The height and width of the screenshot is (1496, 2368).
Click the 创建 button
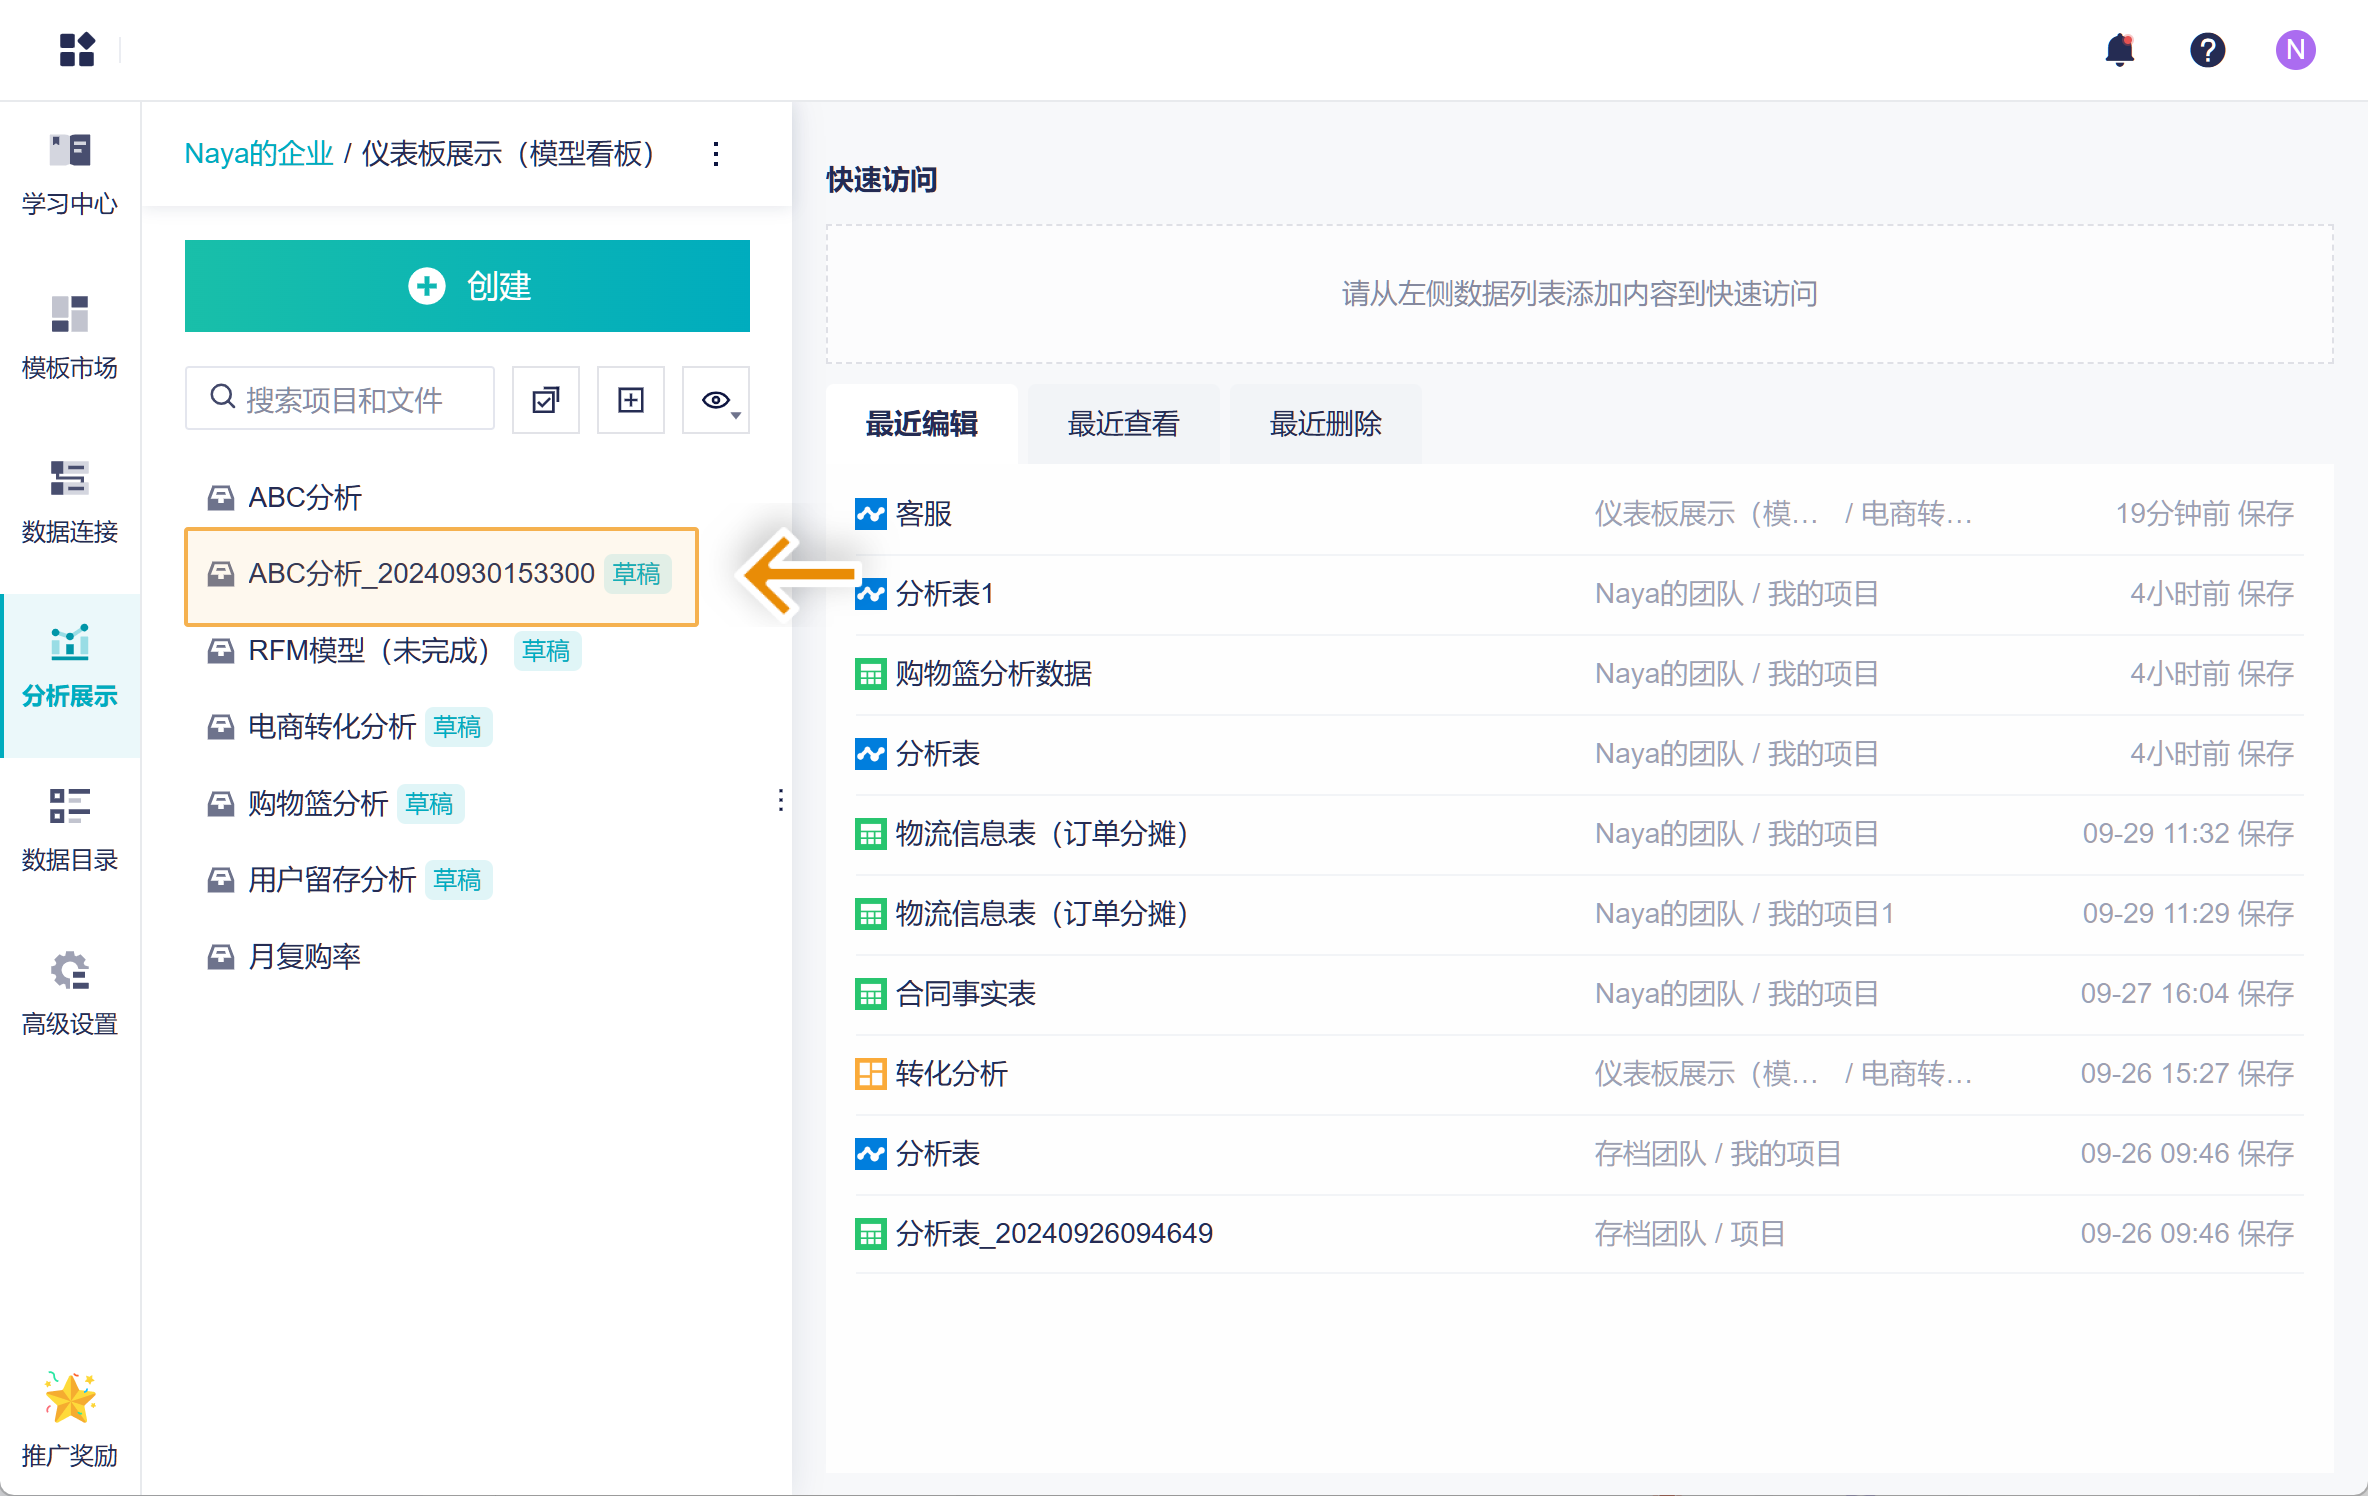click(x=467, y=286)
